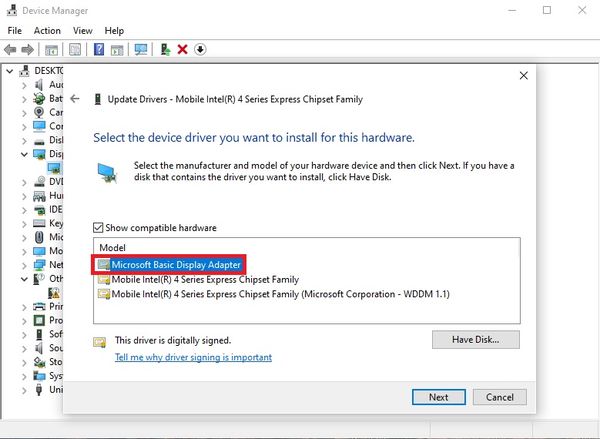Click the blue Help question-mark icon
600x439 pixels.
99,49
